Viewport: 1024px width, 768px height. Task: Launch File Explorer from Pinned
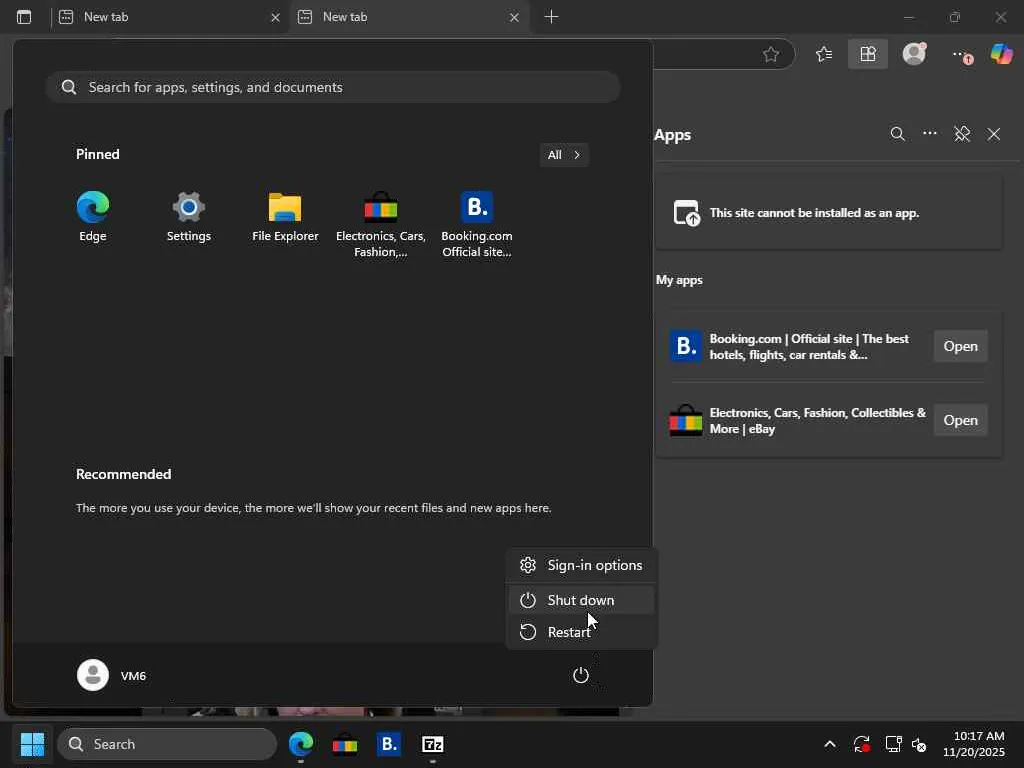point(285,217)
